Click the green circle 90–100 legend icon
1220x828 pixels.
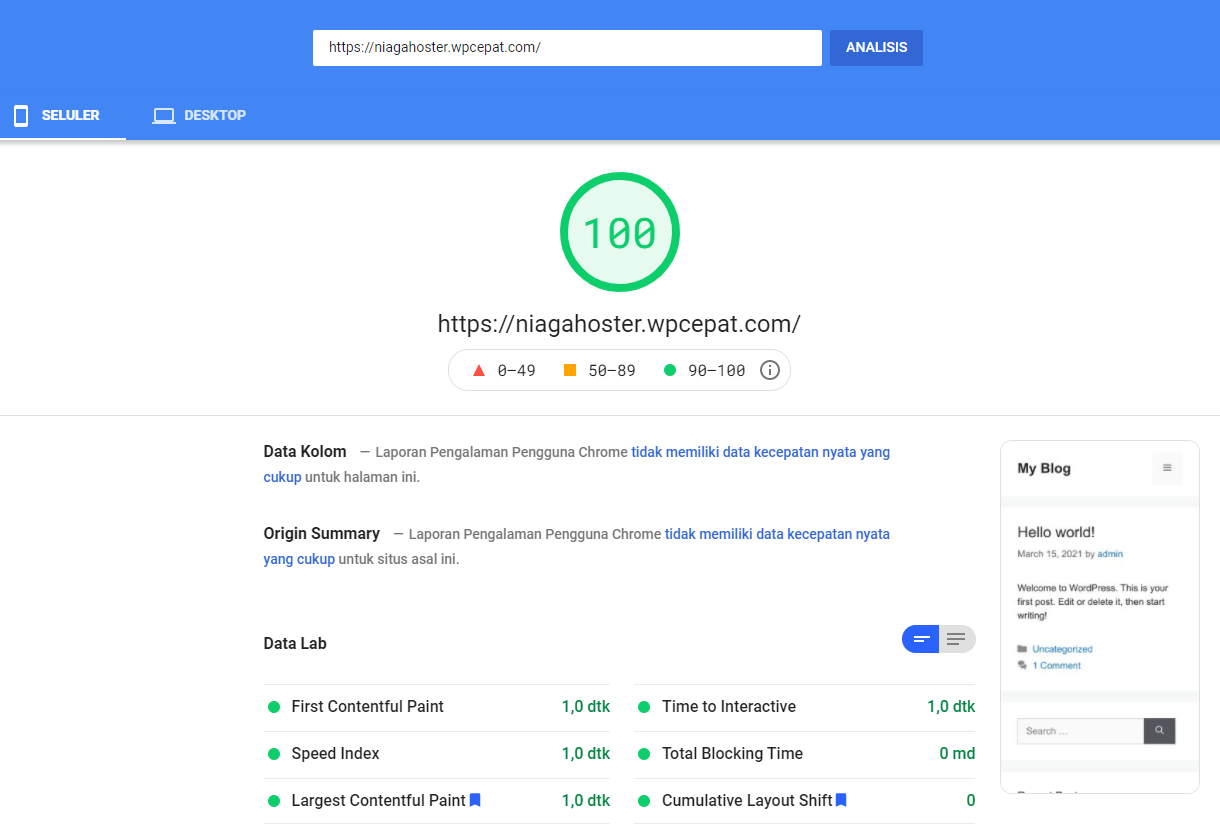pyautogui.click(x=670, y=370)
